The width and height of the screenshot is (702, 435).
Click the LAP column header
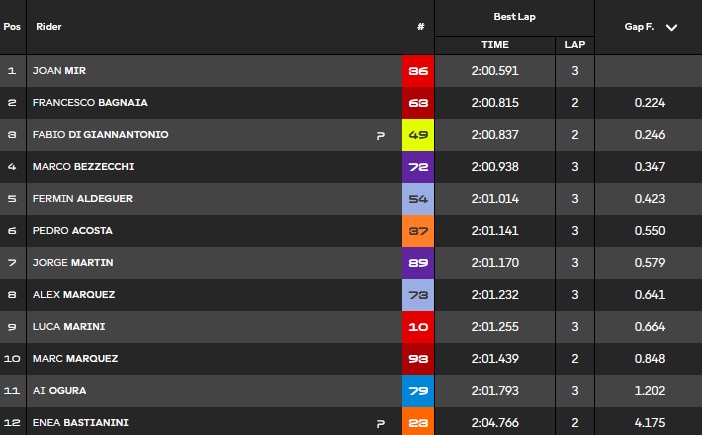pyautogui.click(x=575, y=45)
